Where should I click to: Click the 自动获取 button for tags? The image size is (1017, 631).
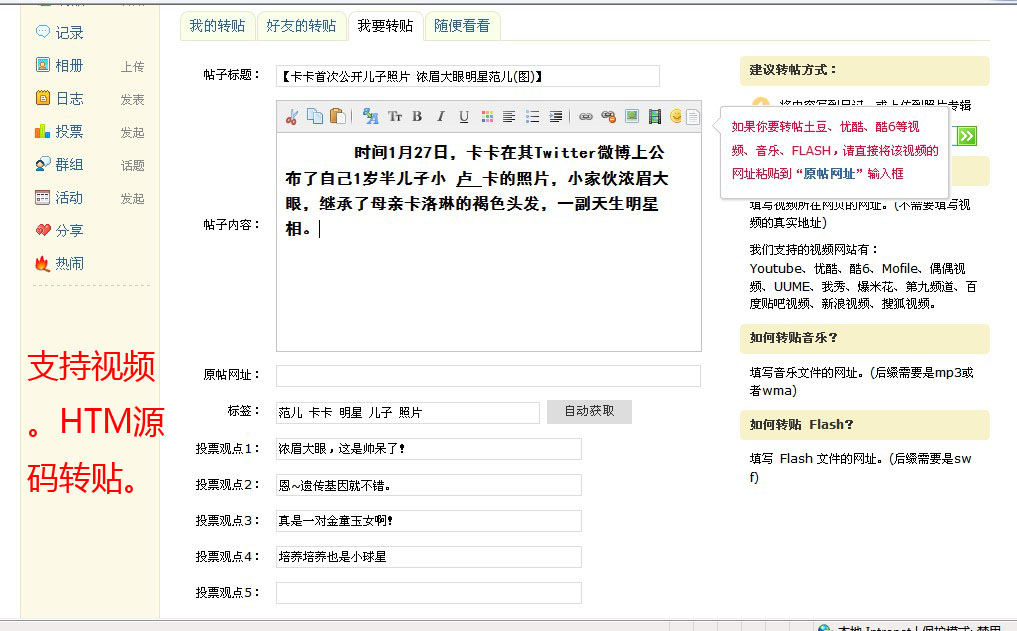click(589, 411)
